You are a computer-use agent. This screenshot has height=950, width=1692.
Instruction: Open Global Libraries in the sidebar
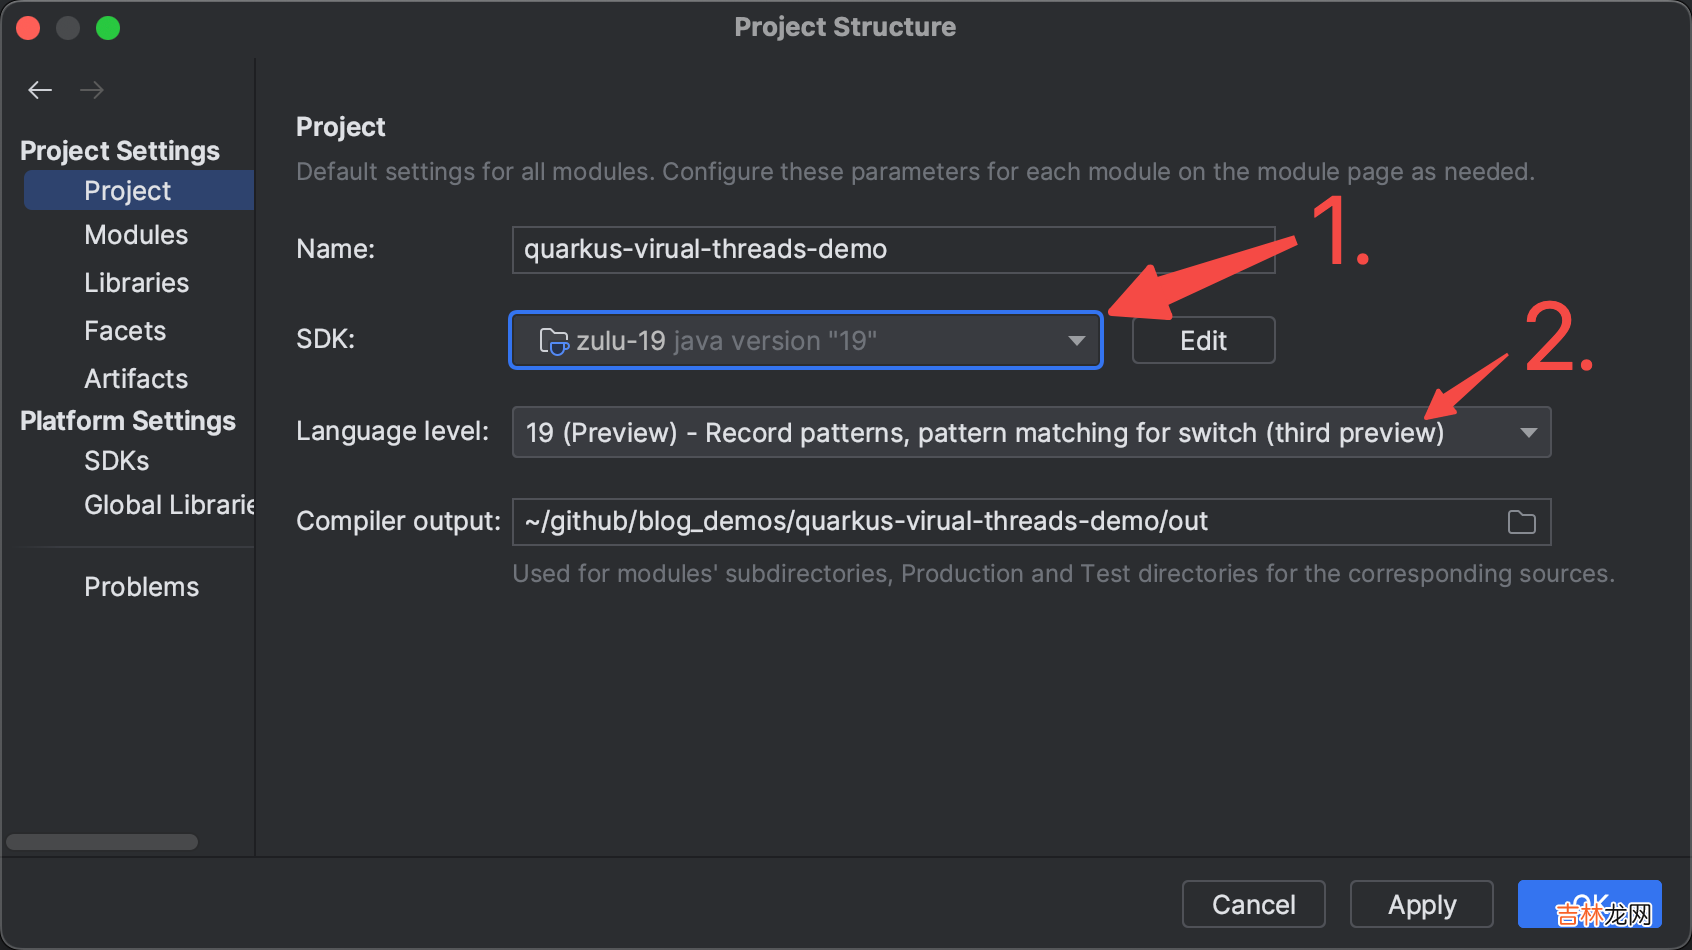[168, 505]
